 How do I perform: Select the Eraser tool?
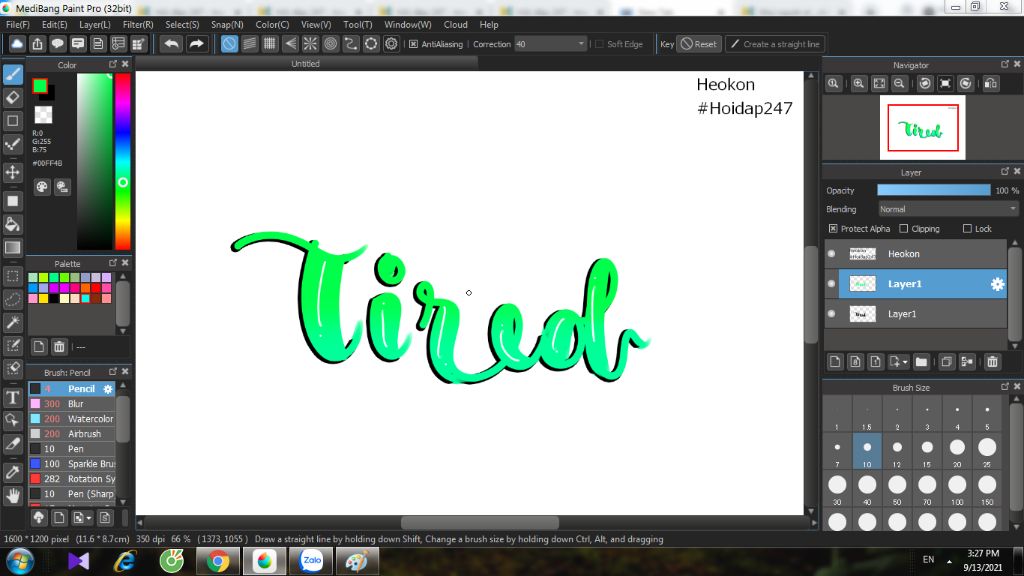[x=12, y=98]
